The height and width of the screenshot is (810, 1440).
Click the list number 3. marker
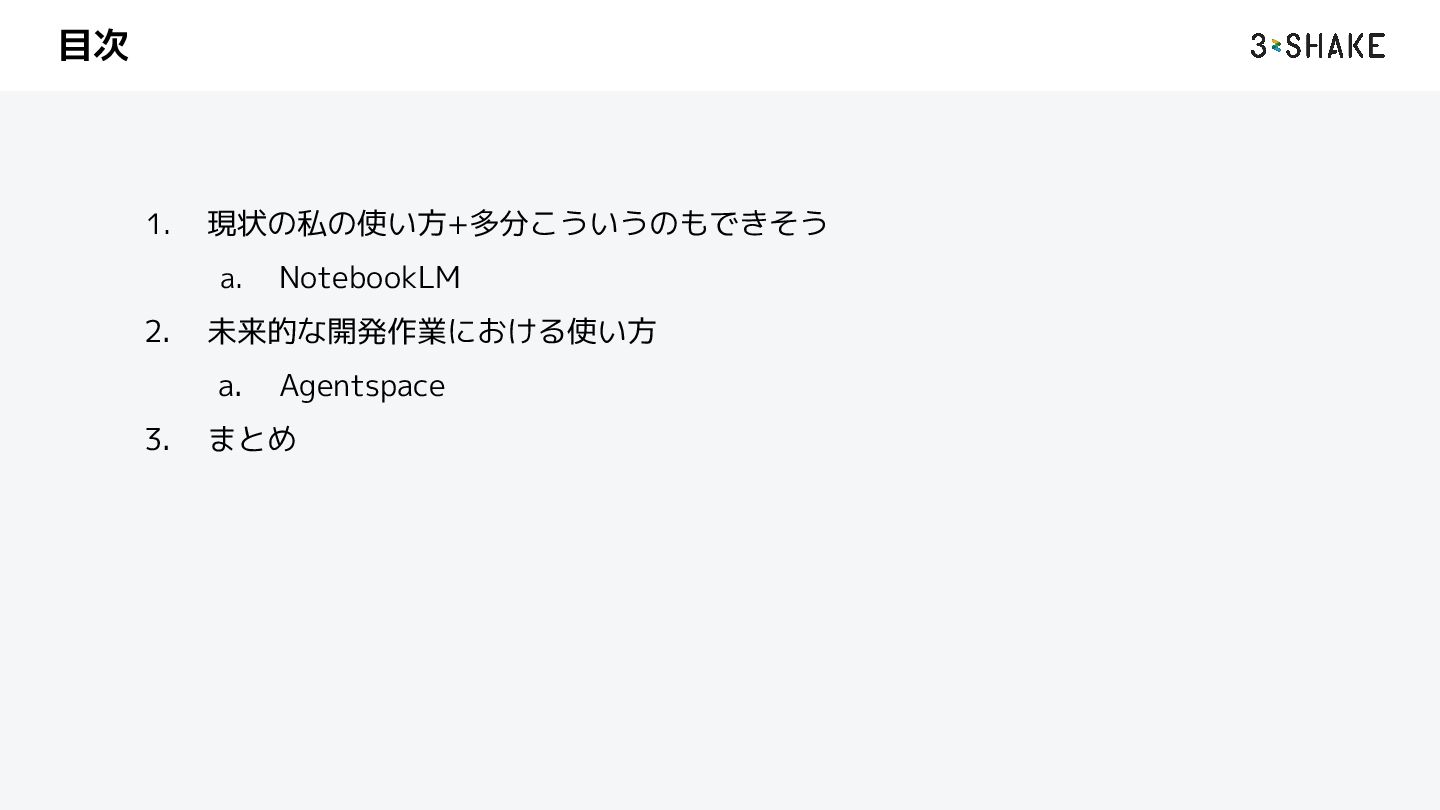coord(157,440)
